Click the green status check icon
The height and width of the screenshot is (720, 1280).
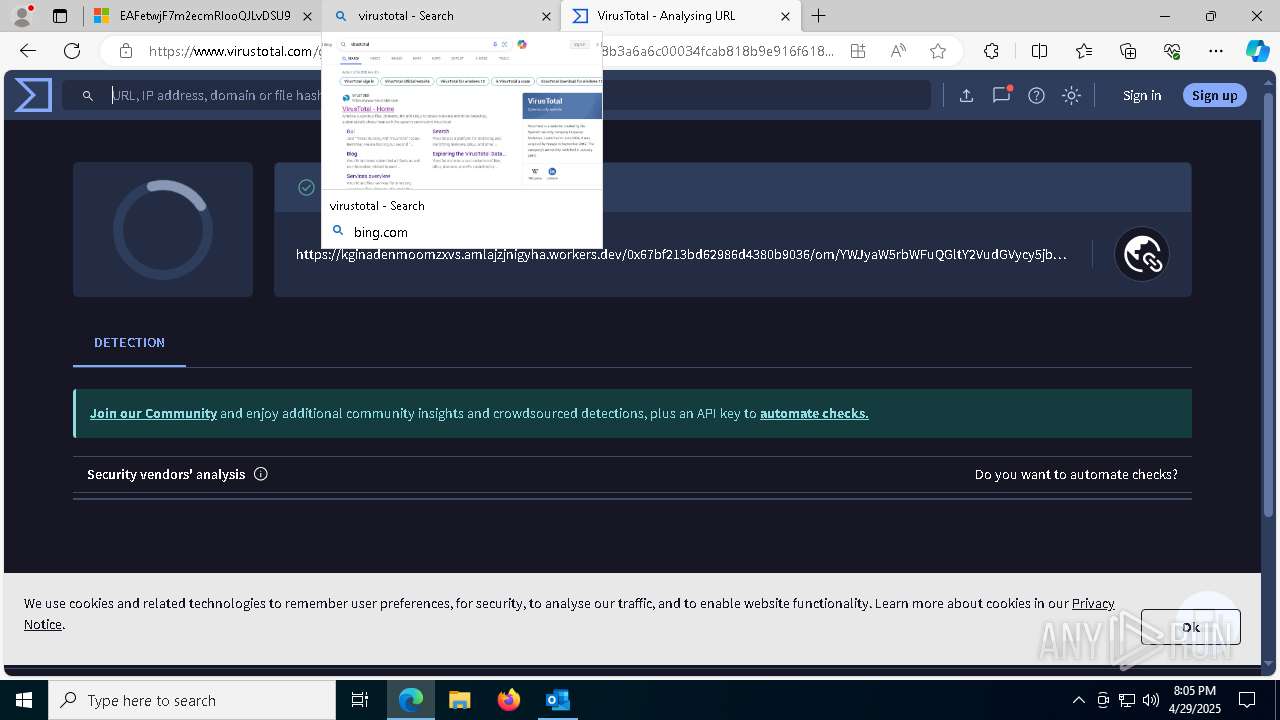[x=307, y=187]
